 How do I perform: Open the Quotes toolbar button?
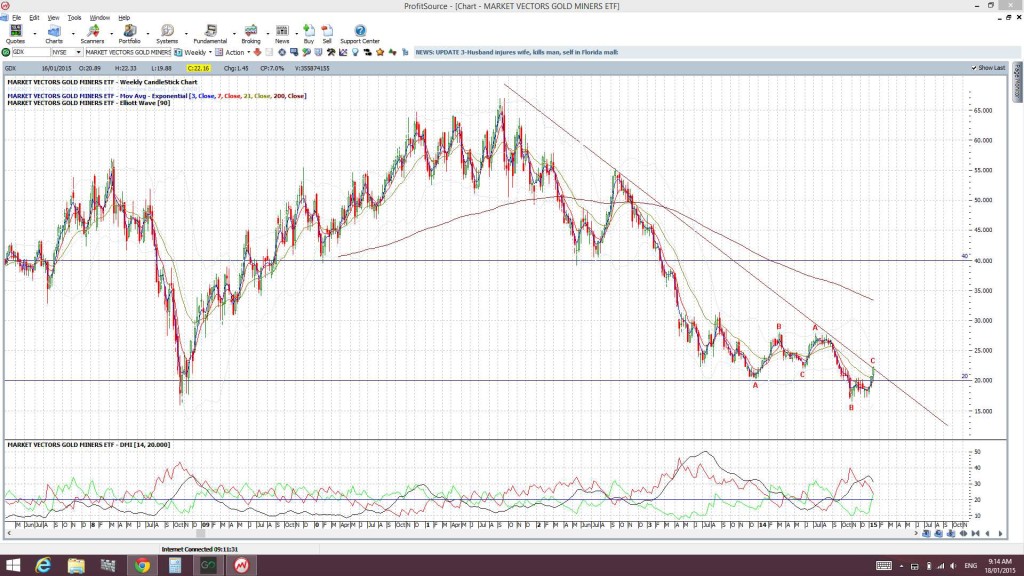(15, 34)
